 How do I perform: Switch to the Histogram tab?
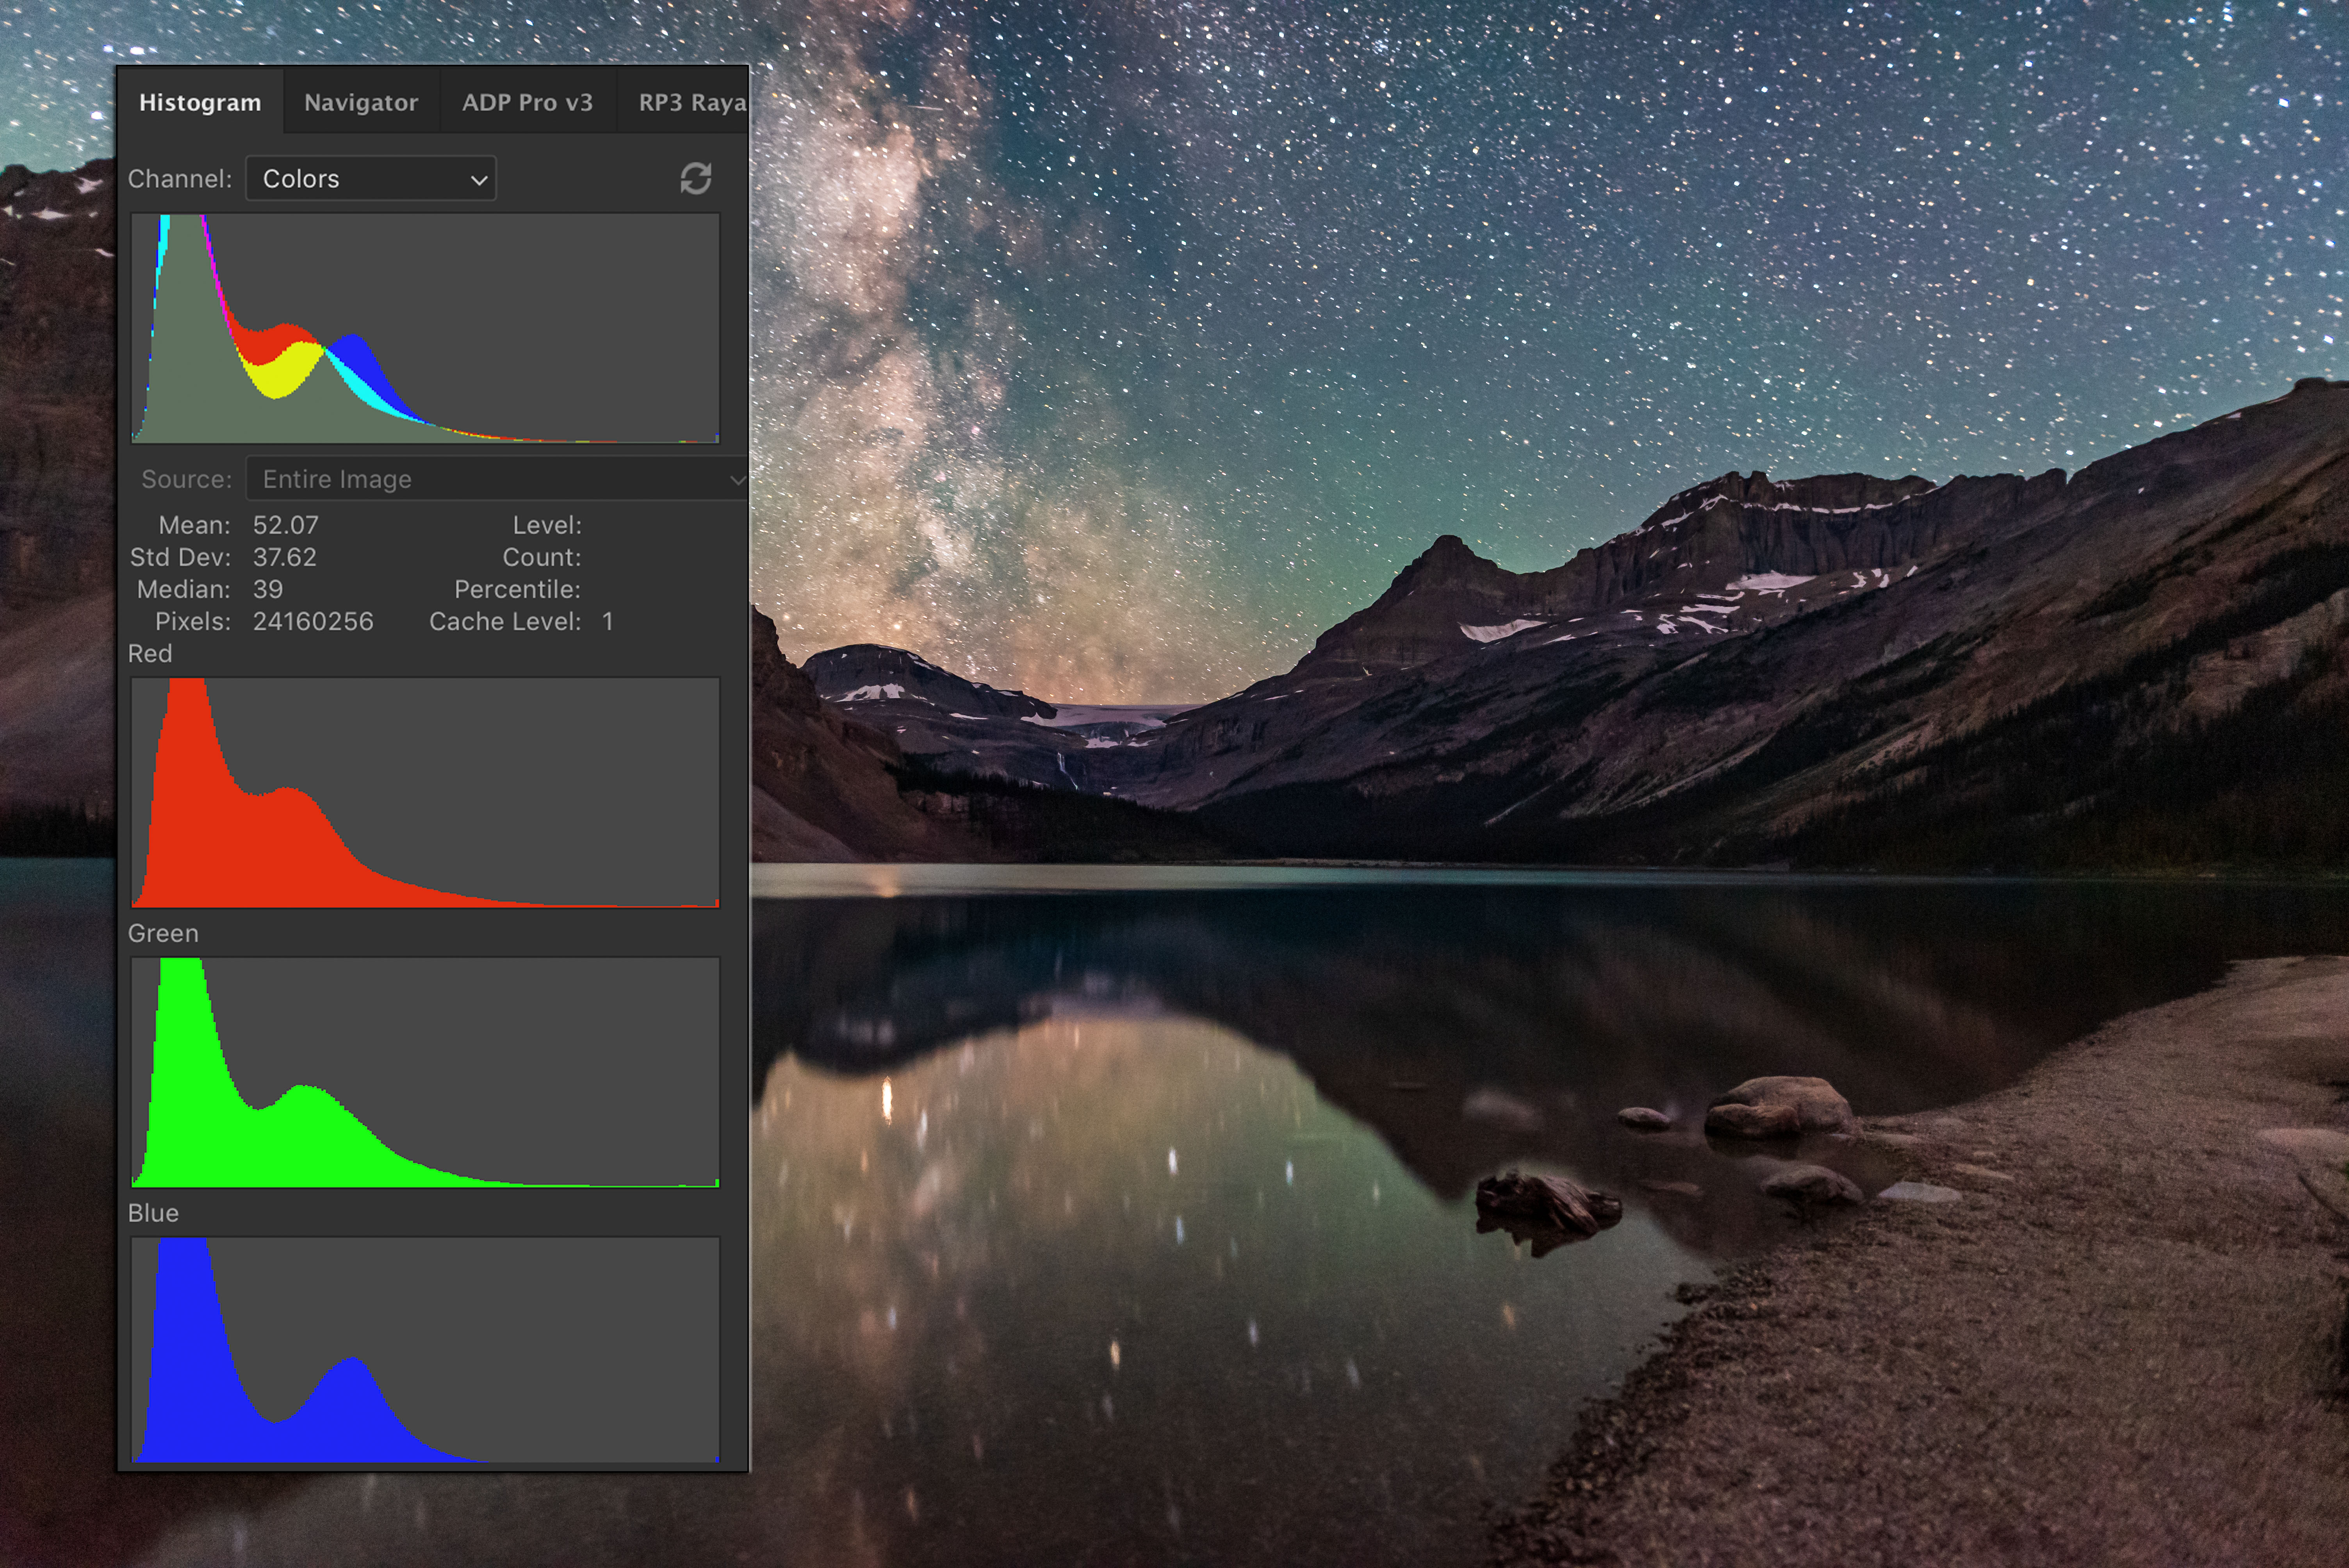pos(200,102)
